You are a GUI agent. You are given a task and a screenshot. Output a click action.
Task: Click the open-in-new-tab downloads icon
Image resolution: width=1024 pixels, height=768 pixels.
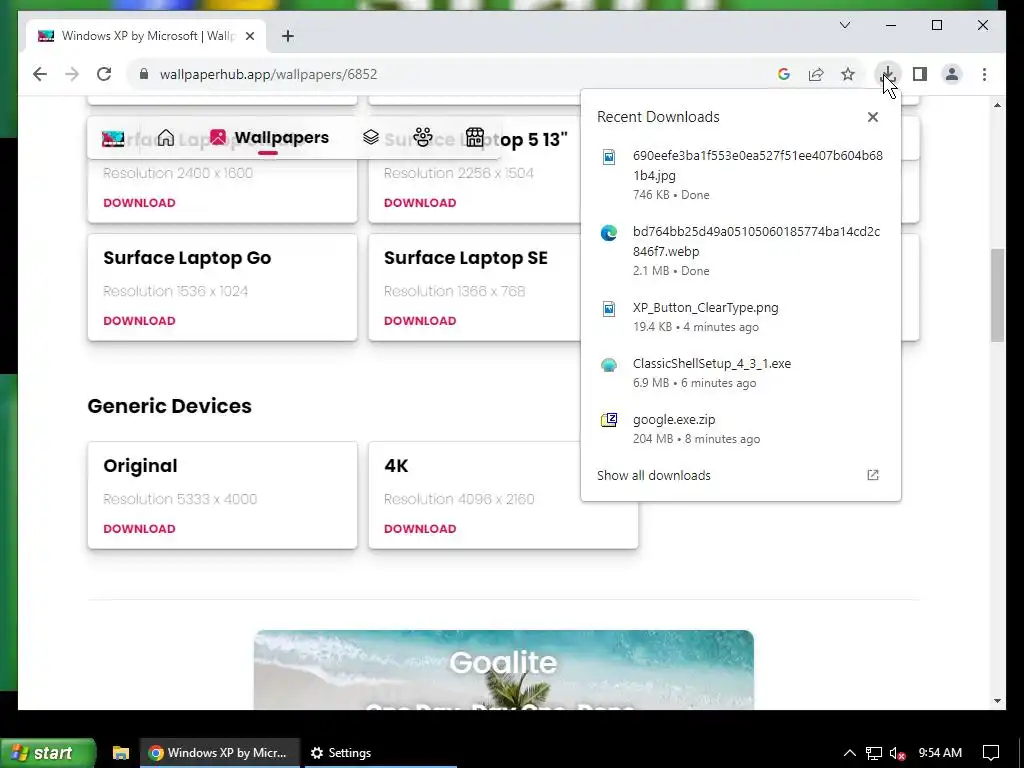[872, 475]
